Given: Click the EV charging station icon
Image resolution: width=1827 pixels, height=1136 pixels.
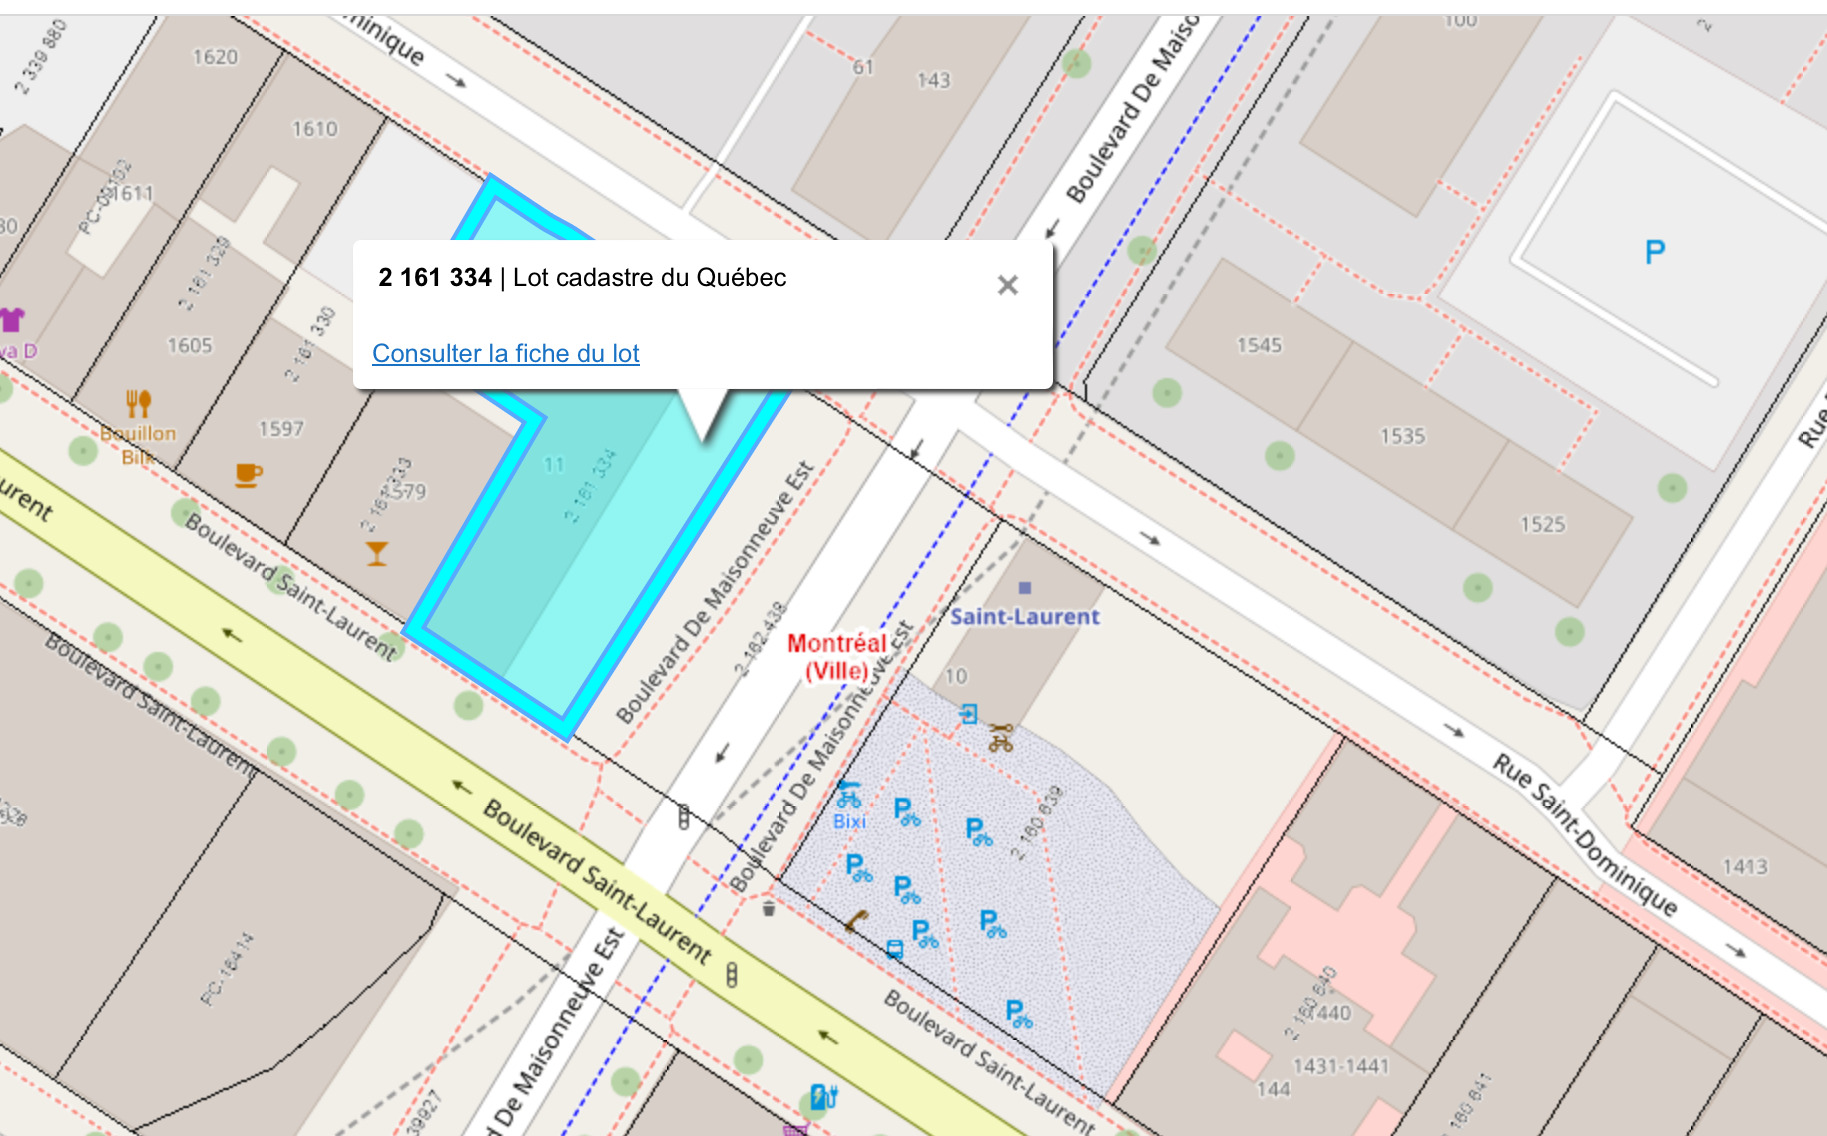Looking at the screenshot, I should [822, 1096].
